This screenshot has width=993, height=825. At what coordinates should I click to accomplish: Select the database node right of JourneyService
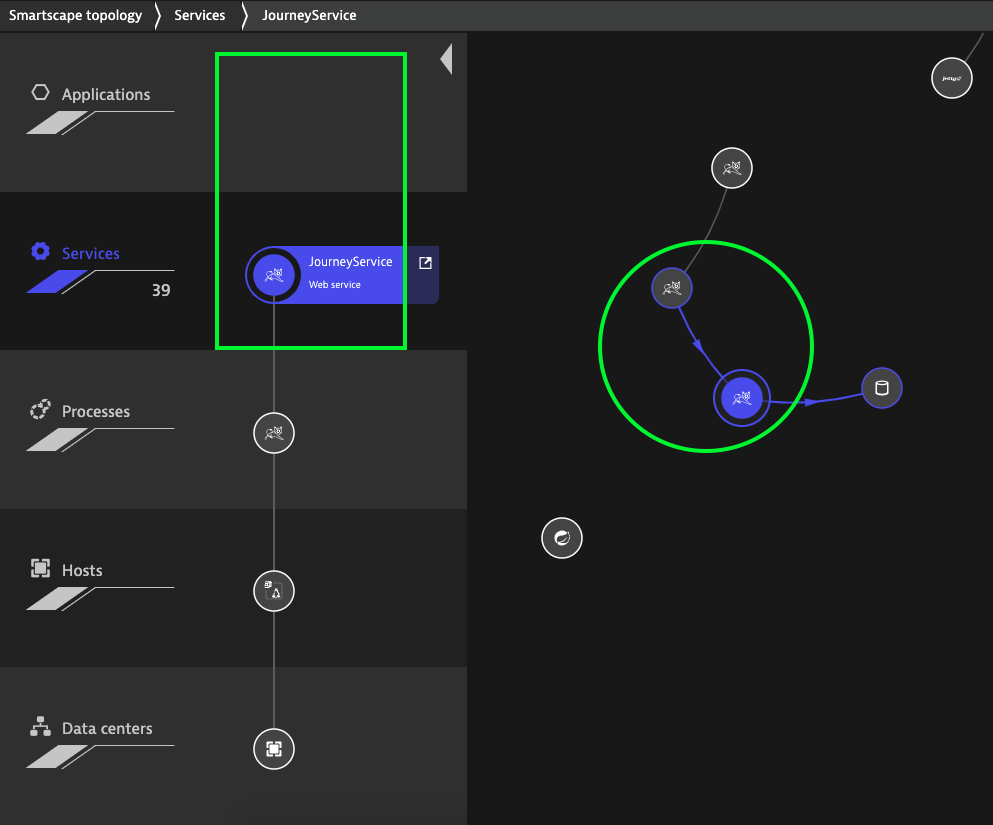point(881,388)
